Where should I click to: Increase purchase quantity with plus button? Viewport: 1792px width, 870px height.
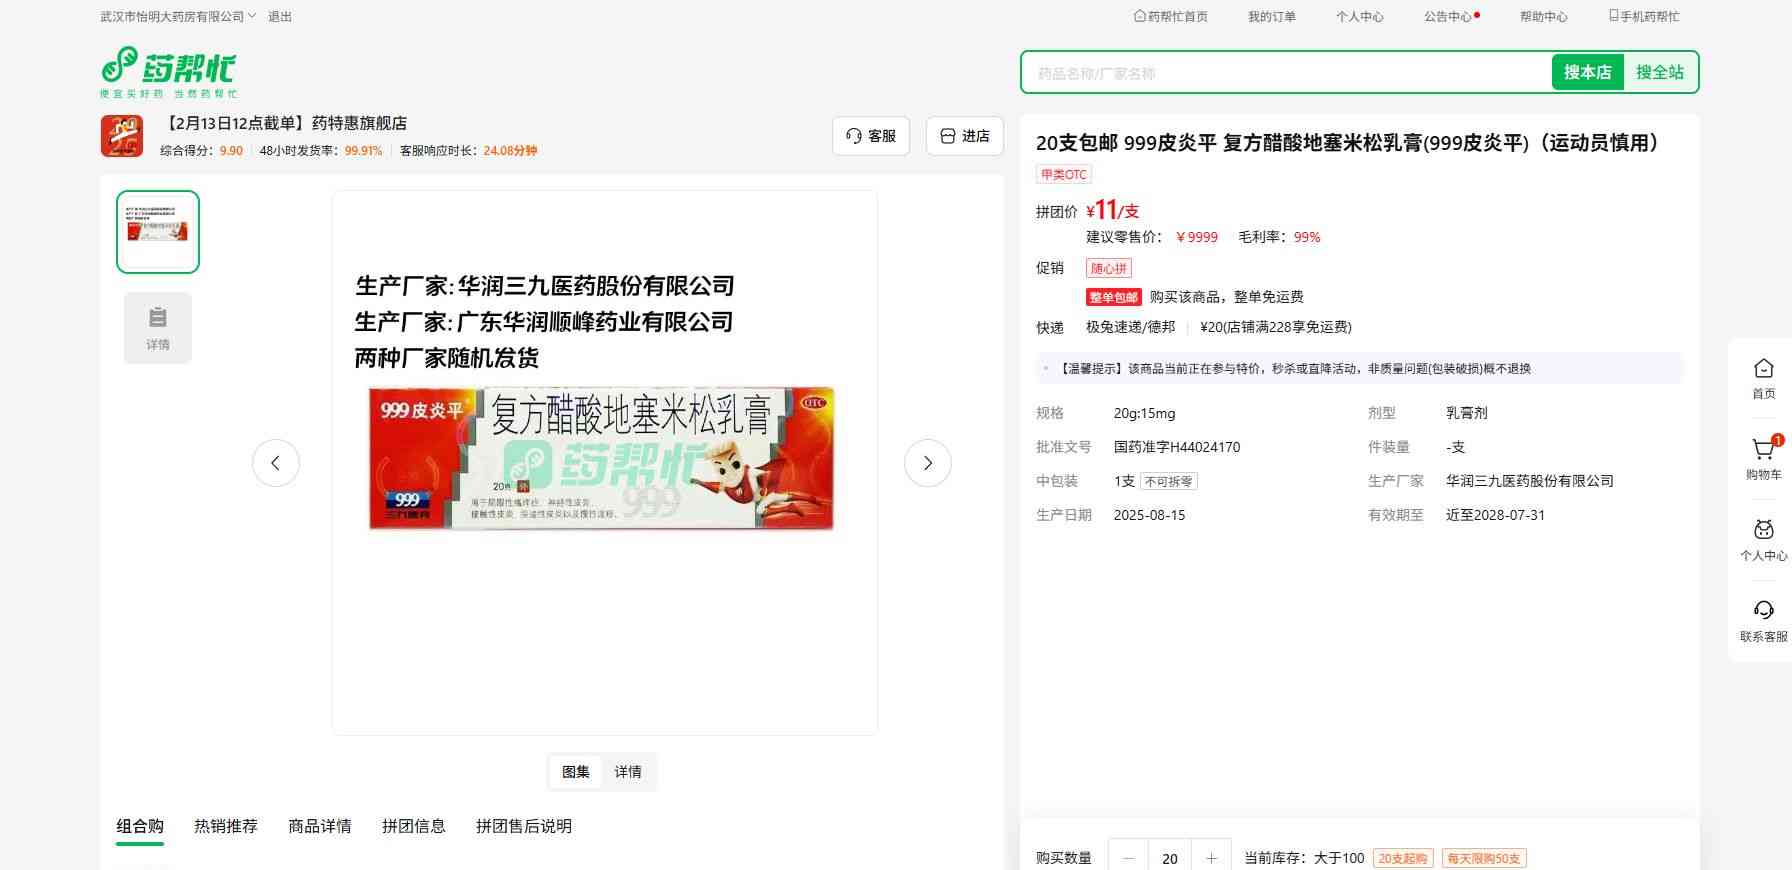pos(1211,858)
